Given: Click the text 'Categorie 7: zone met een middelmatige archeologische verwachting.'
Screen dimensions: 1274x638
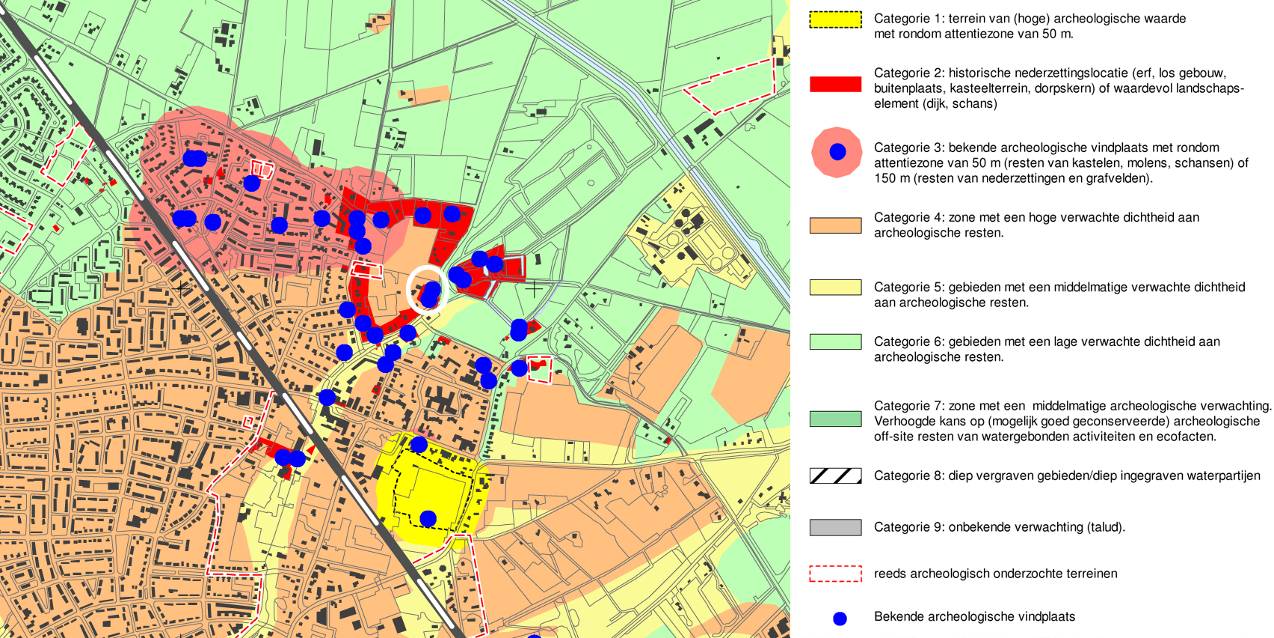Looking at the screenshot, I should pyautogui.click(x=1072, y=406).
